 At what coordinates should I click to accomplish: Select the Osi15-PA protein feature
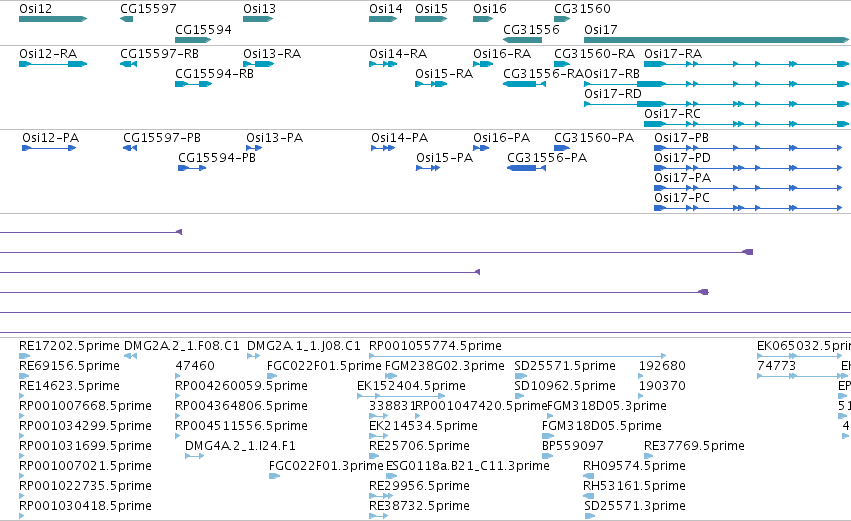point(428,168)
